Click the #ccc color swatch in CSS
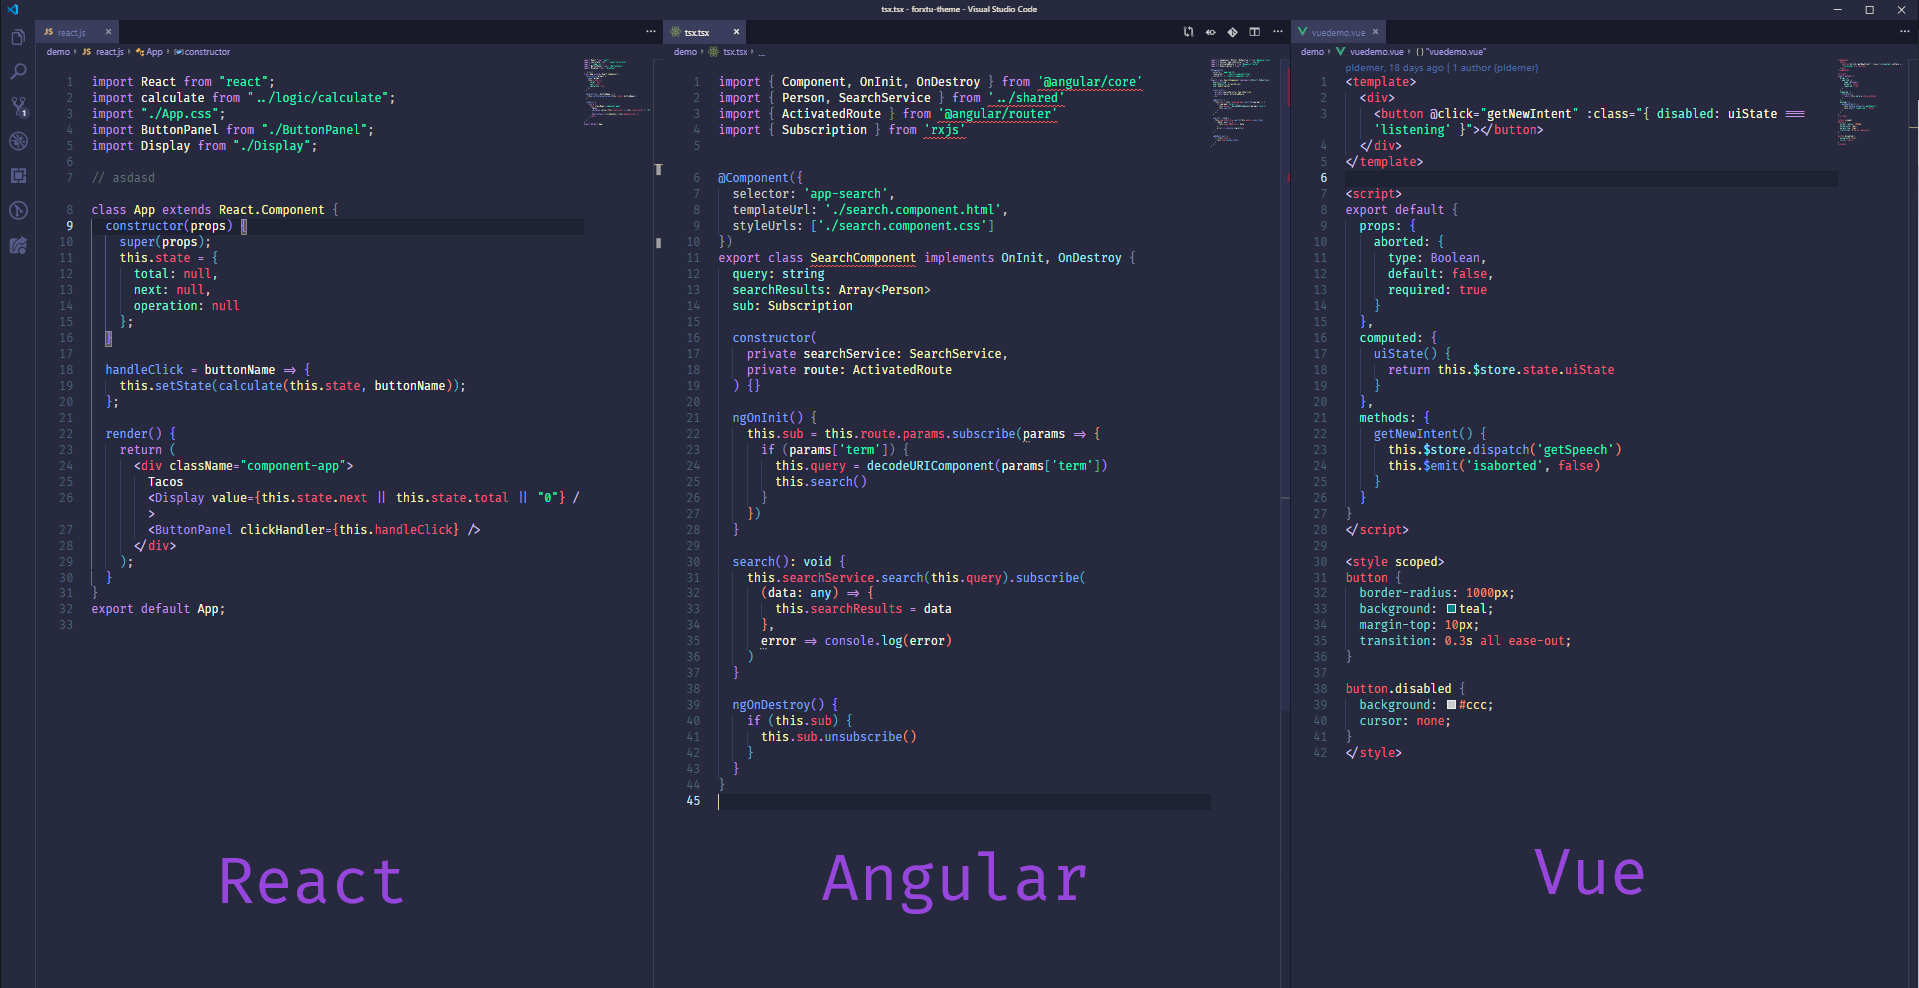 pyautogui.click(x=1451, y=705)
